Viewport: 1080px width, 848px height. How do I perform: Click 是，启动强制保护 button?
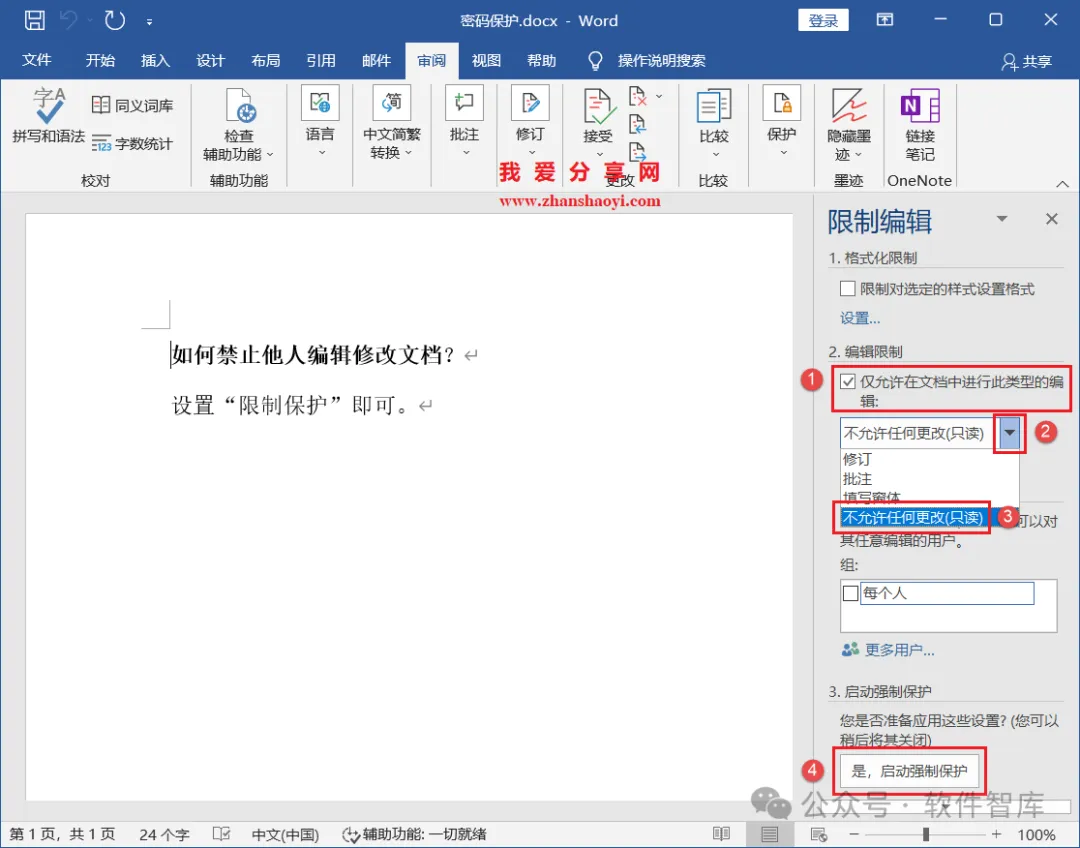909,771
